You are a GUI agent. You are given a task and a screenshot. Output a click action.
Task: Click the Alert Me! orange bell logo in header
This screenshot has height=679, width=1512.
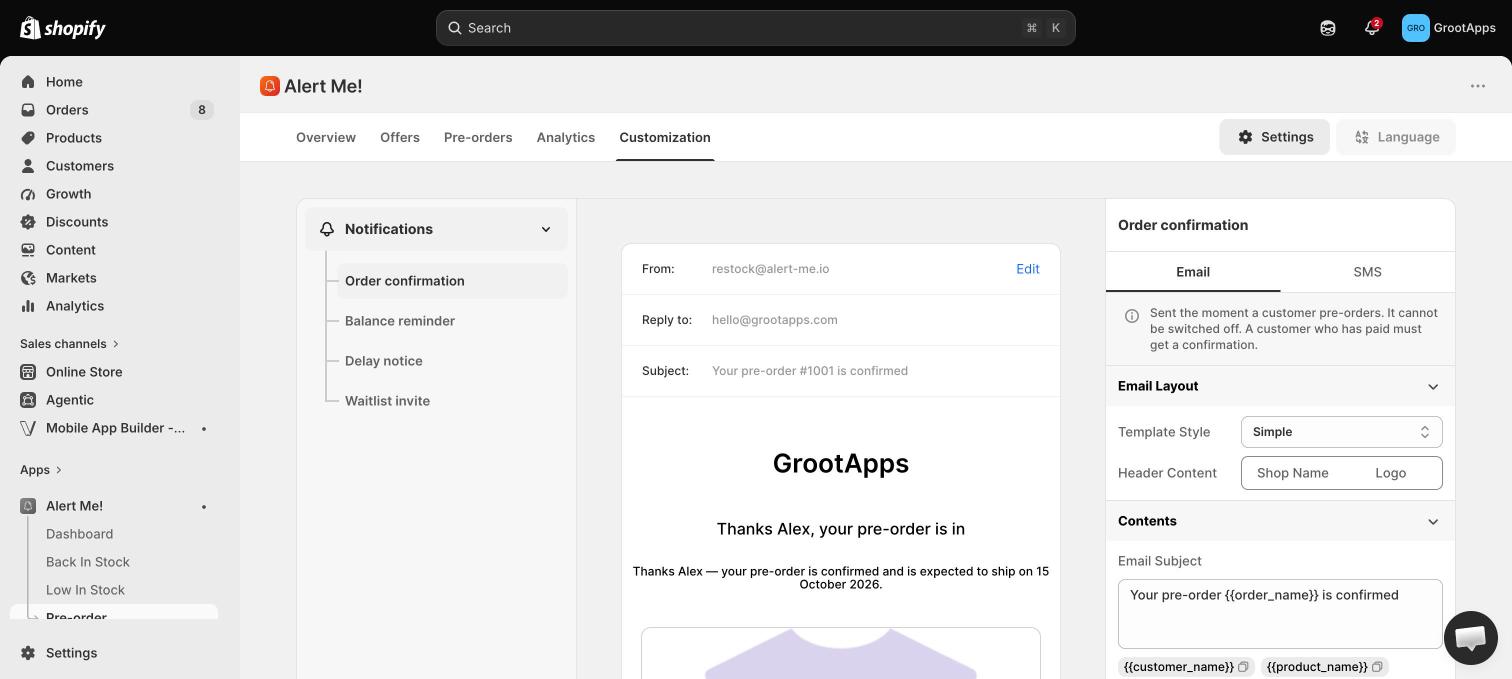pos(269,86)
